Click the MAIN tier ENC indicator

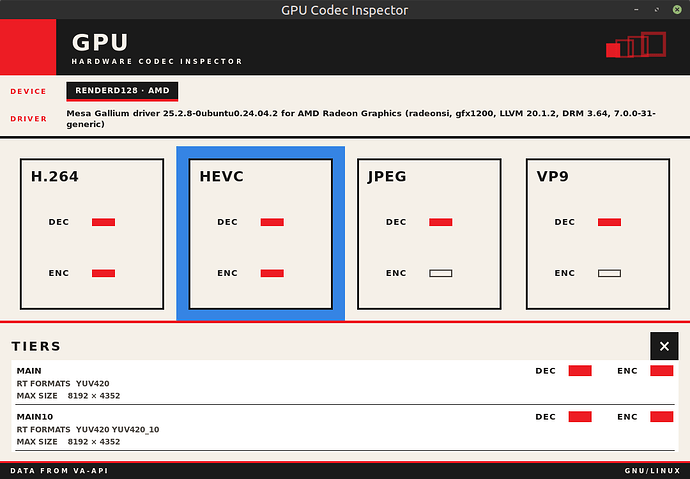tap(662, 371)
